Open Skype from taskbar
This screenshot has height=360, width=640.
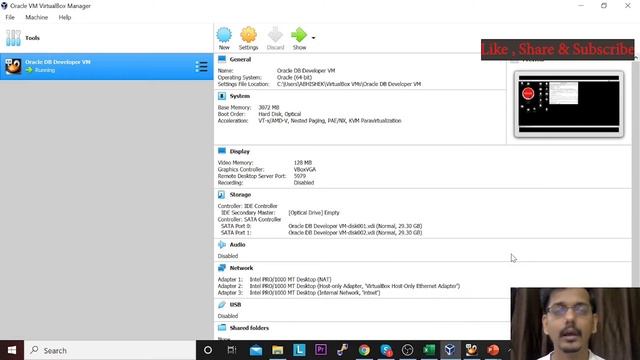(386, 350)
